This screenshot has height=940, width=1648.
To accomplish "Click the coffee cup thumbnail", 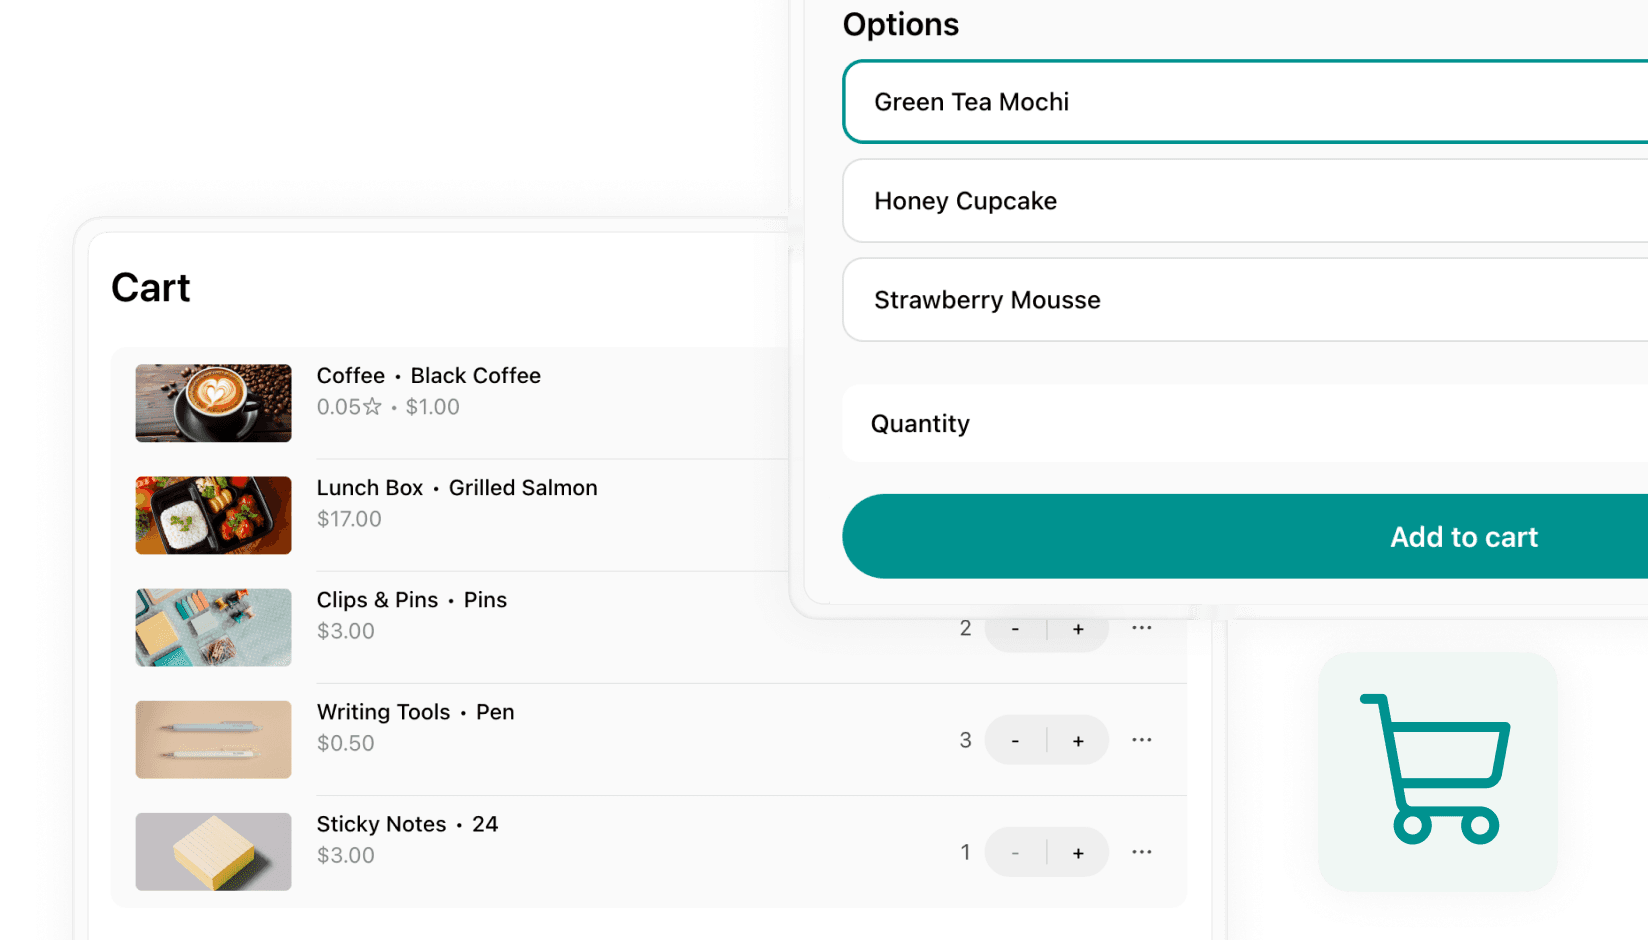I will click(x=213, y=403).
